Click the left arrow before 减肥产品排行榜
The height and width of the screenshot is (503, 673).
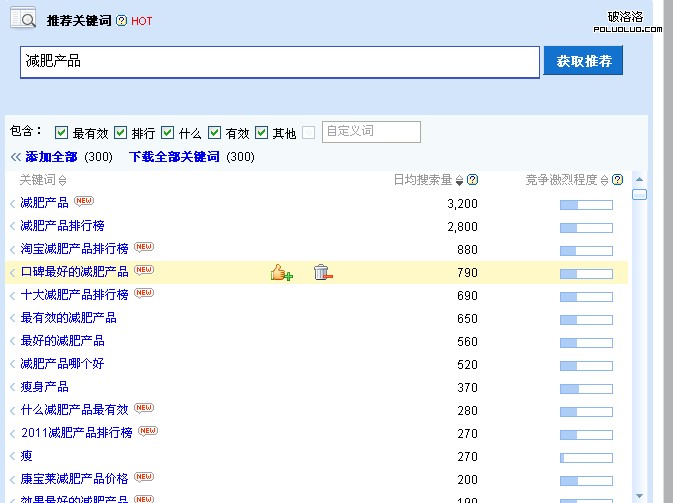pos(13,227)
